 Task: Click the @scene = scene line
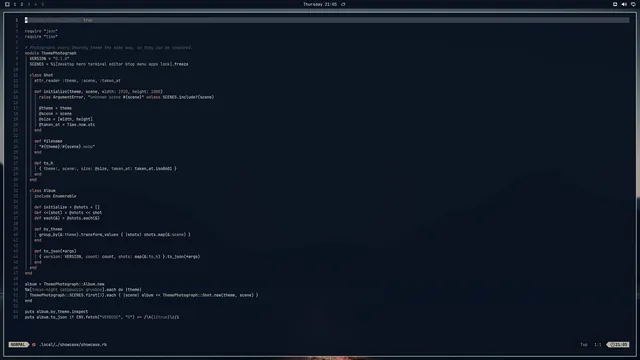[x=55, y=113]
